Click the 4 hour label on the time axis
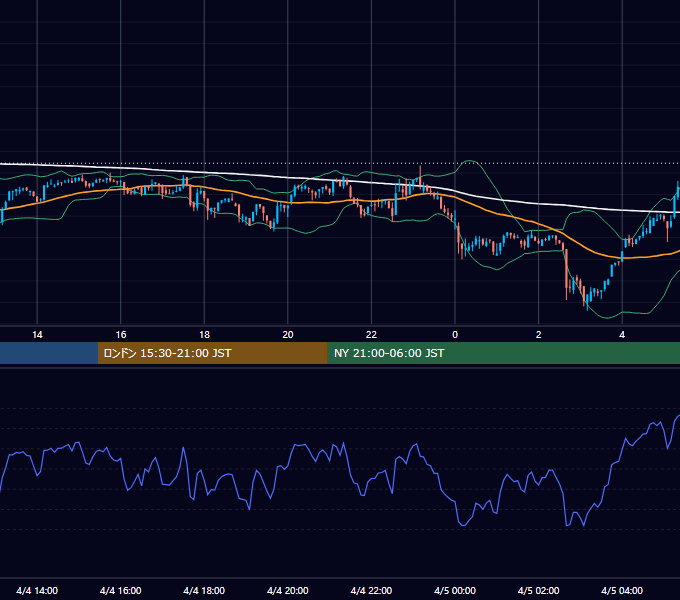The width and height of the screenshot is (680, 600). coord(622,335)
